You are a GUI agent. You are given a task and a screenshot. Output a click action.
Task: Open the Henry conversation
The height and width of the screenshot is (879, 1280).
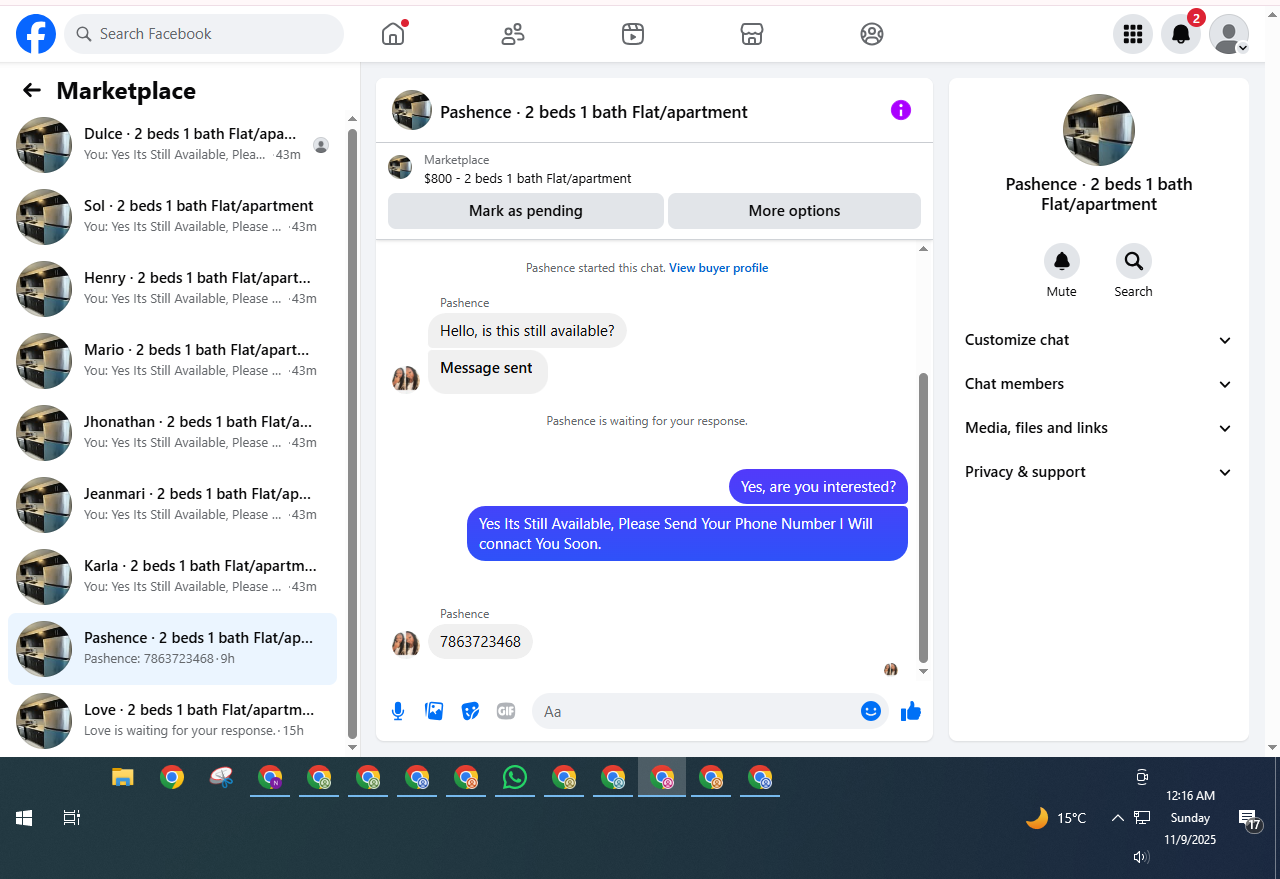point(172,289)
